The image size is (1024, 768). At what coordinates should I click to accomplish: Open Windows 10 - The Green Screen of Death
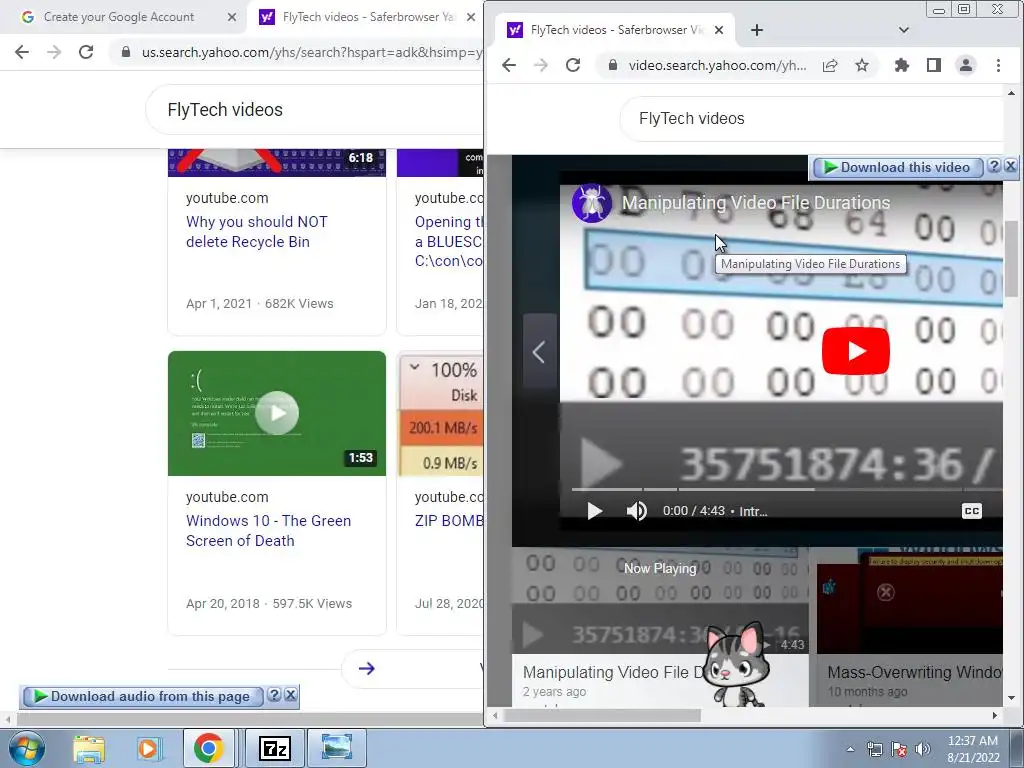point(268,531)
